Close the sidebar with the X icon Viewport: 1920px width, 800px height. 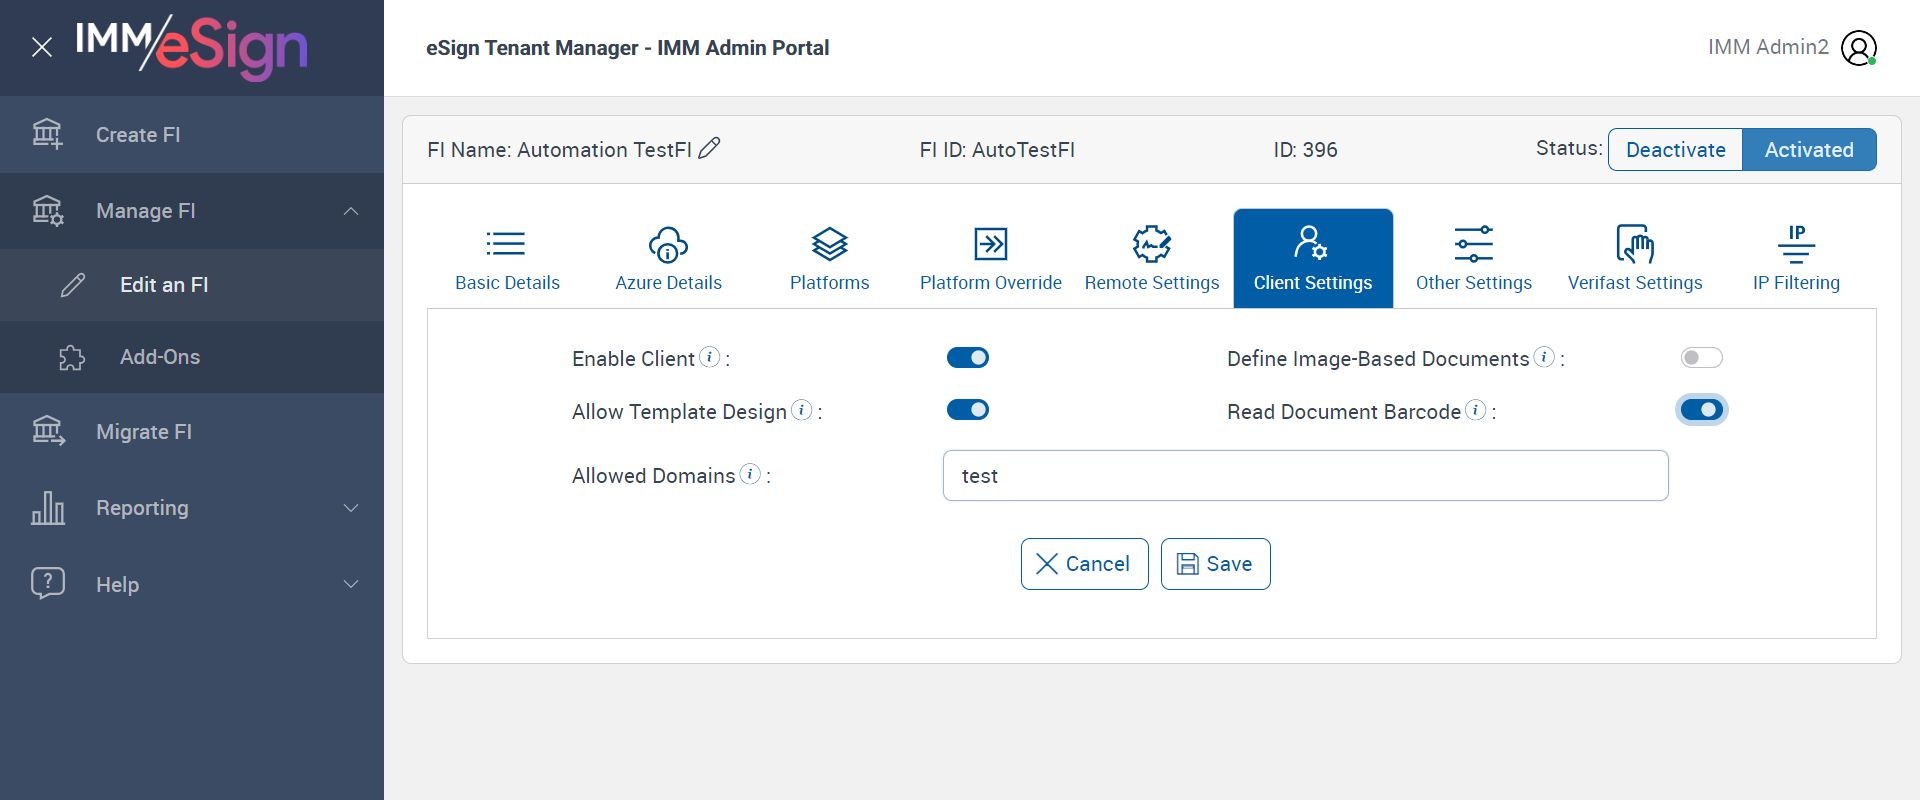point(42,47)
